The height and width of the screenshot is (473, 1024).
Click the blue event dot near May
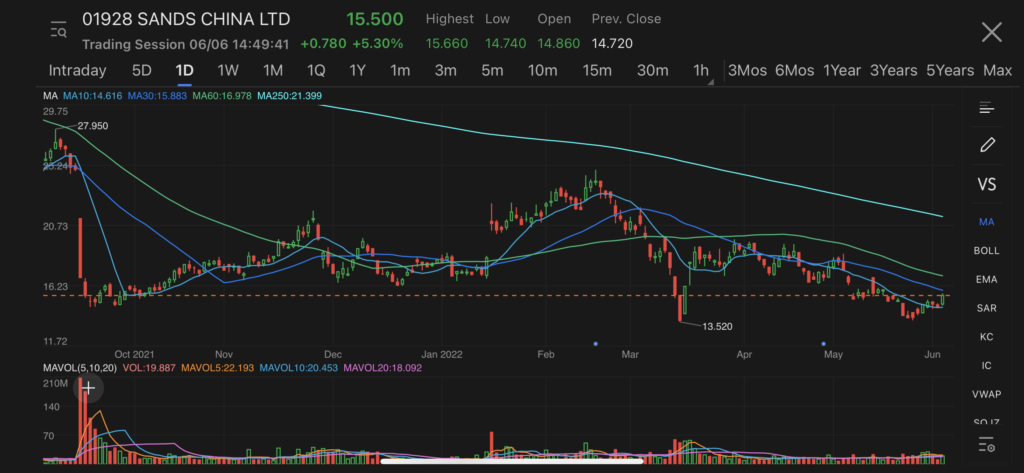coord(824,343)
